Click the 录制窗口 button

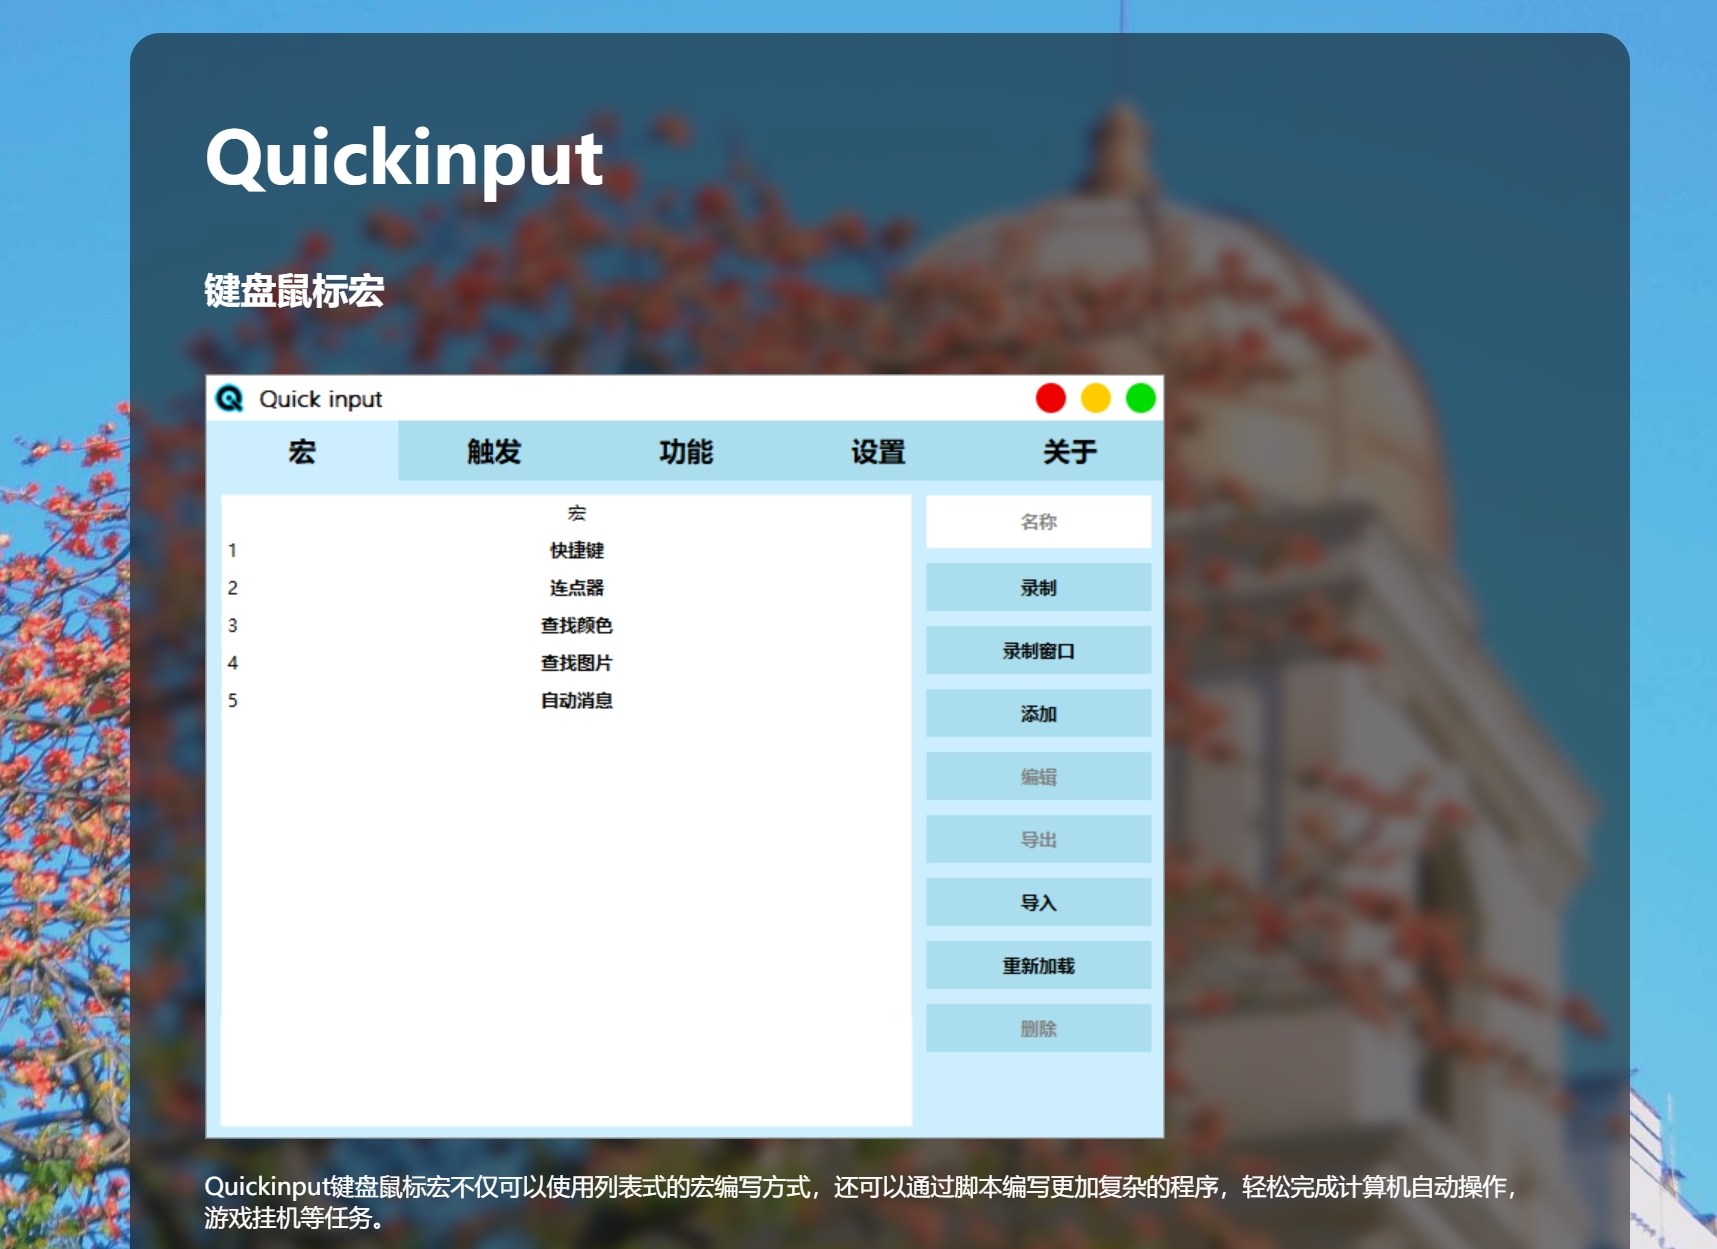(1039, 650)
